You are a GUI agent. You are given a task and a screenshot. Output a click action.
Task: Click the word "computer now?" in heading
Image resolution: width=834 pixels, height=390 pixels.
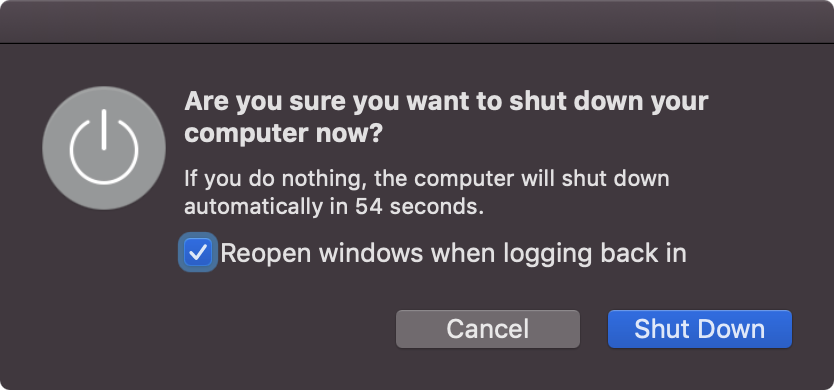283,133
